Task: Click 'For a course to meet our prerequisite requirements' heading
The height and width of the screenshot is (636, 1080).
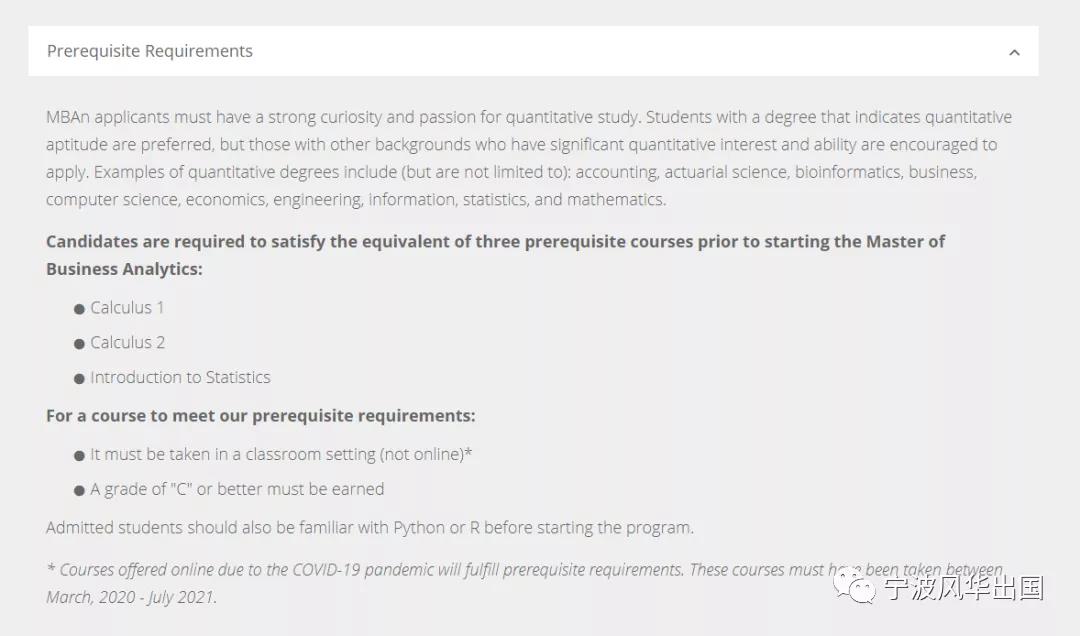Action: tap(260, 416)
